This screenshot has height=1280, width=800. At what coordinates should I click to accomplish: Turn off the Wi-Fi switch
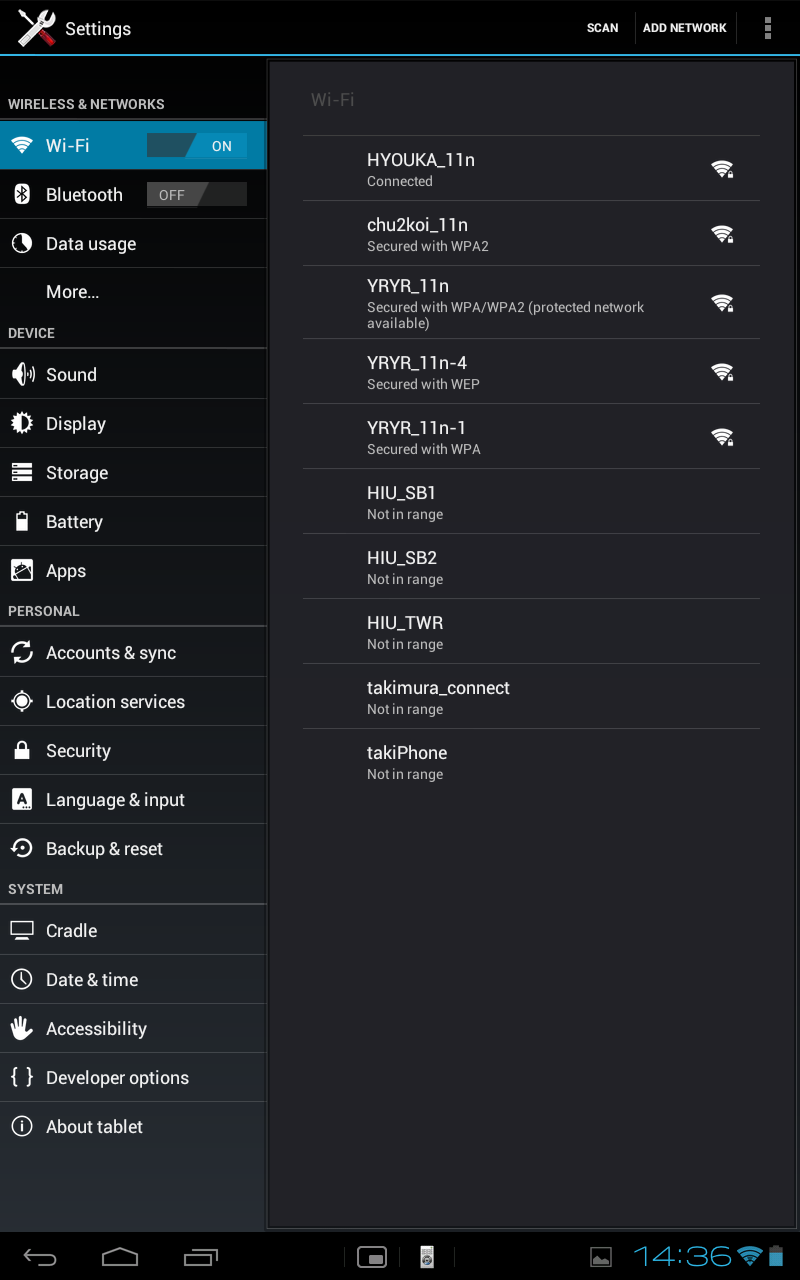[x=196, y=145]
